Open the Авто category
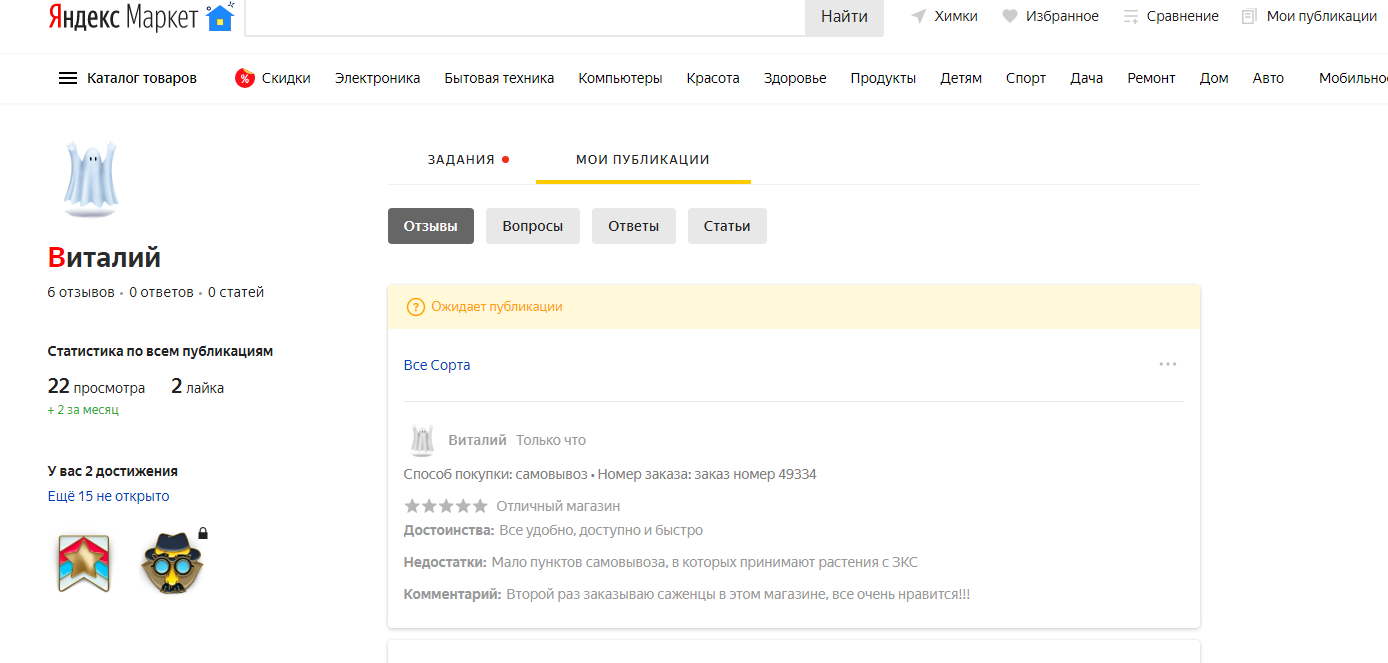 [1268, 78]
